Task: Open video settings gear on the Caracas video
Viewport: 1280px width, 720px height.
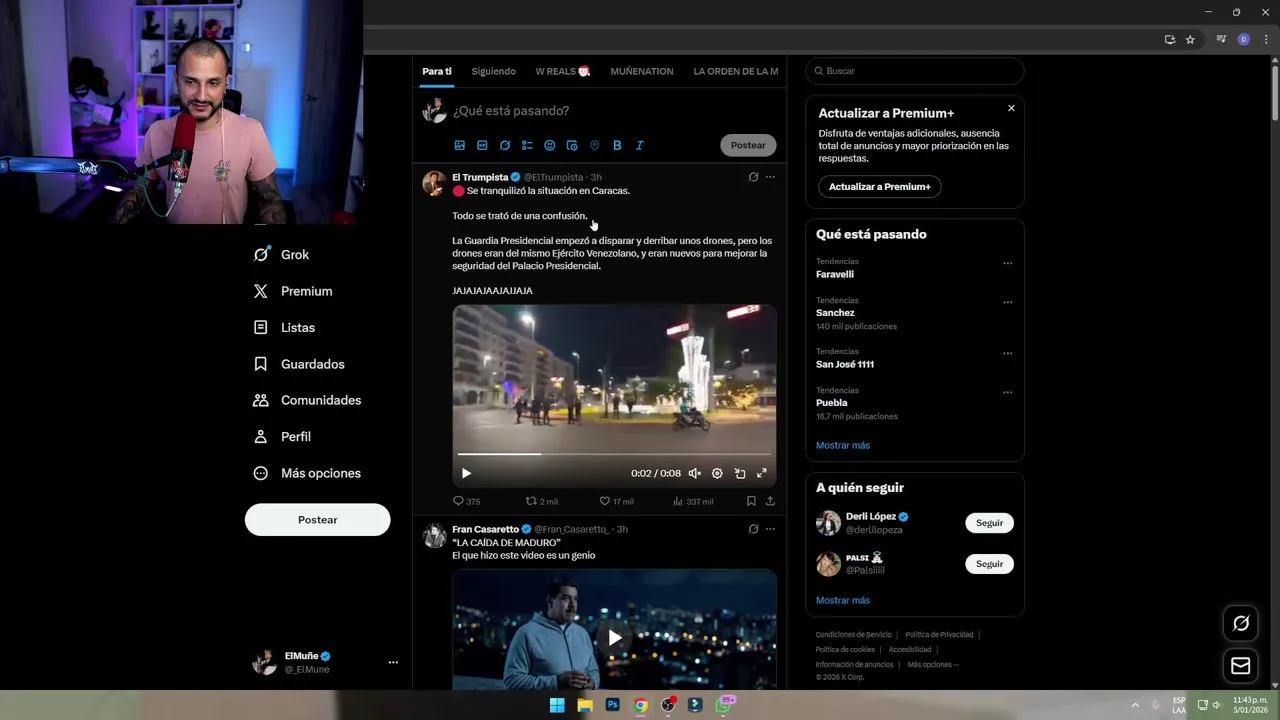Action: tap(717, 473)
